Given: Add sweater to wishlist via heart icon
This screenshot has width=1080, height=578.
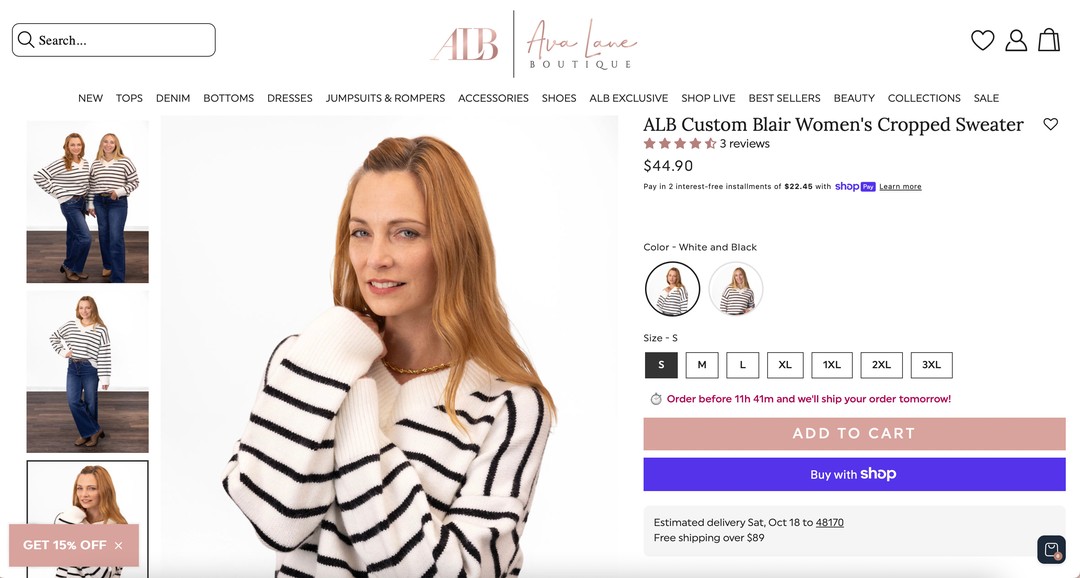Looking at the screenshot, I should tap(1050, 124).
